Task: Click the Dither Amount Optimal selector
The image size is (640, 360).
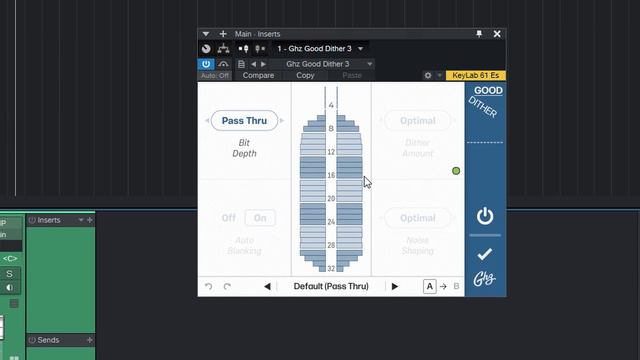Action: click(418, 121)
